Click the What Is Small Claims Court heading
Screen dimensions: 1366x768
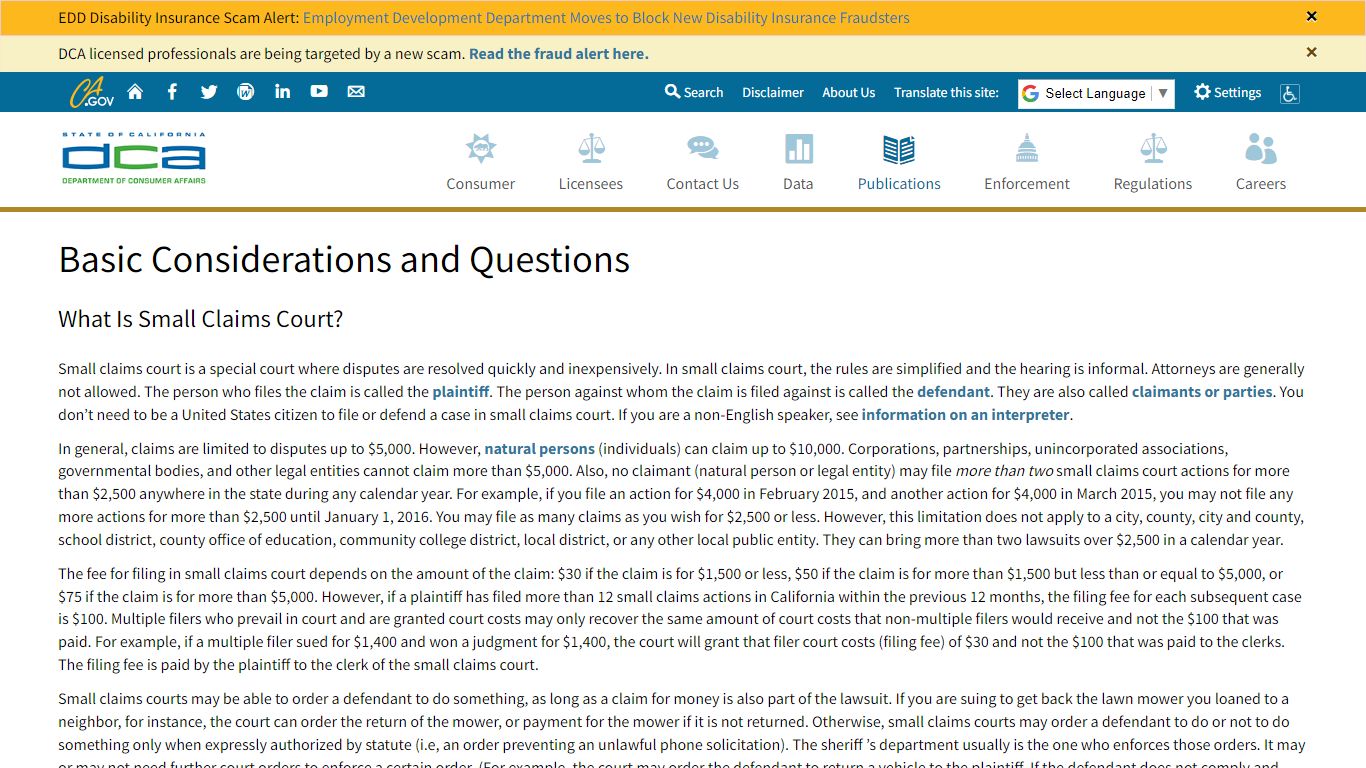coord(201,319)
